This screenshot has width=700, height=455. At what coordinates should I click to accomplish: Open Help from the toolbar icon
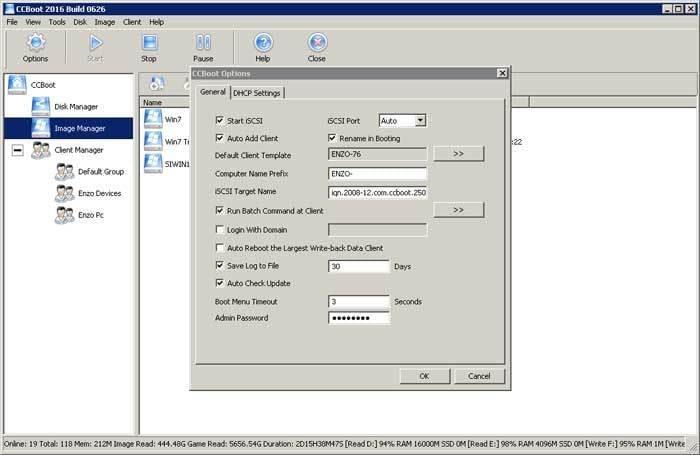pos(263,43)
